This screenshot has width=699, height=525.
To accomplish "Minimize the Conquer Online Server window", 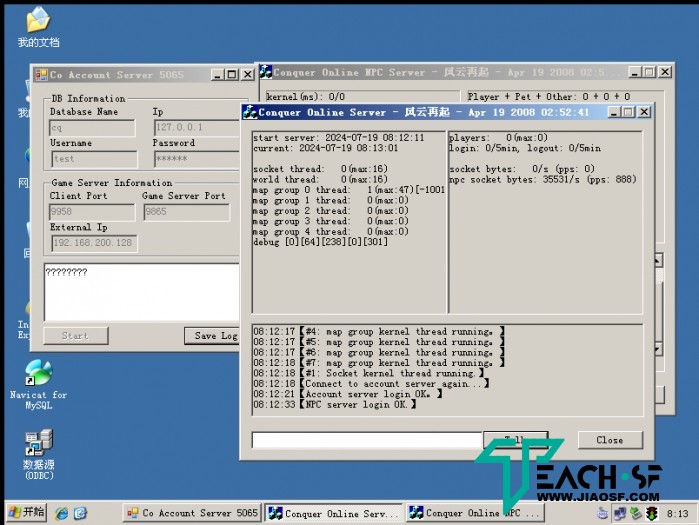I will [614, 112].
